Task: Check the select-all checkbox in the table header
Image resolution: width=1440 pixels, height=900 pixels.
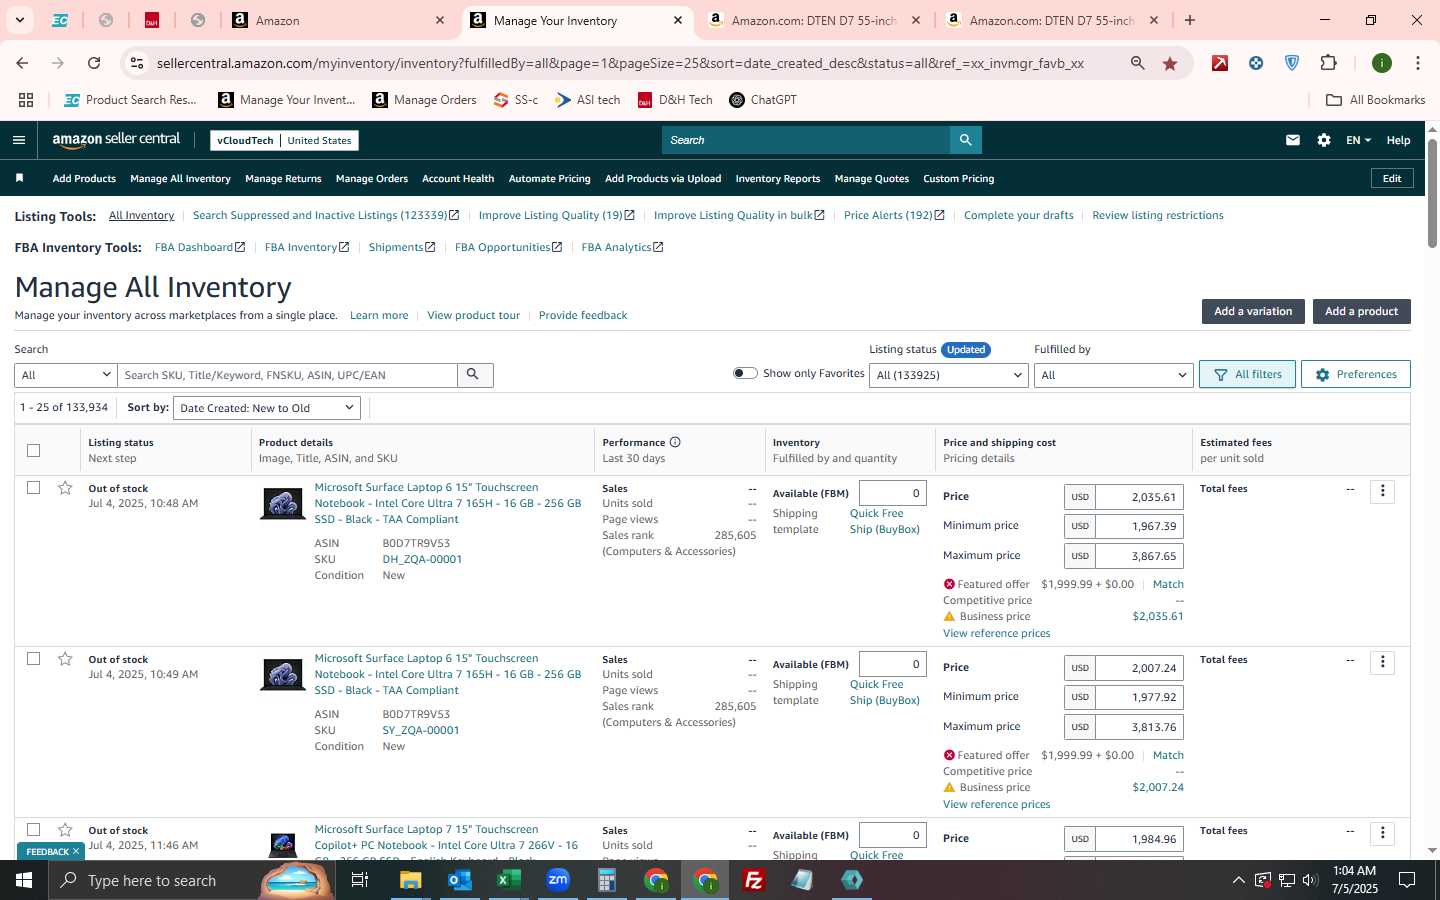Action: coord(33,450)
